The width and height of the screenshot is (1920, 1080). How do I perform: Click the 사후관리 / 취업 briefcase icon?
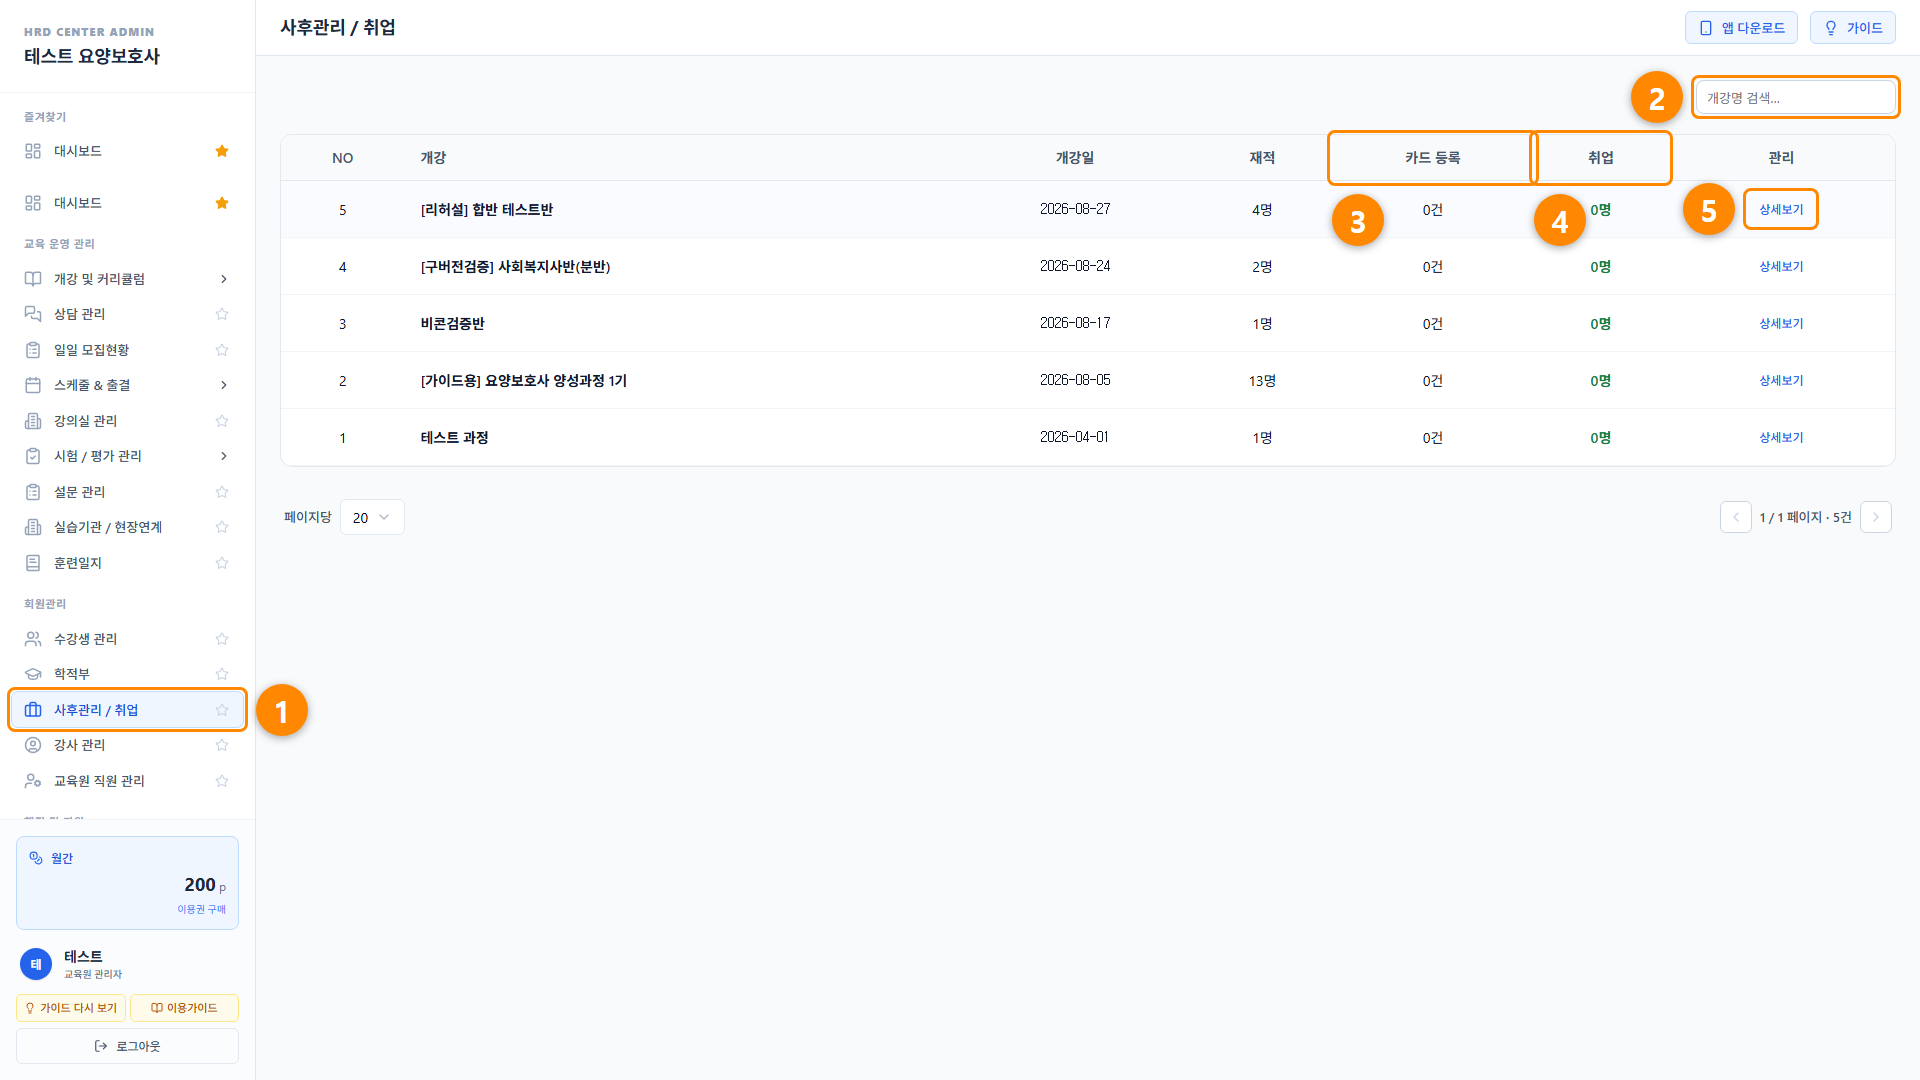click(x=33, y=710)
